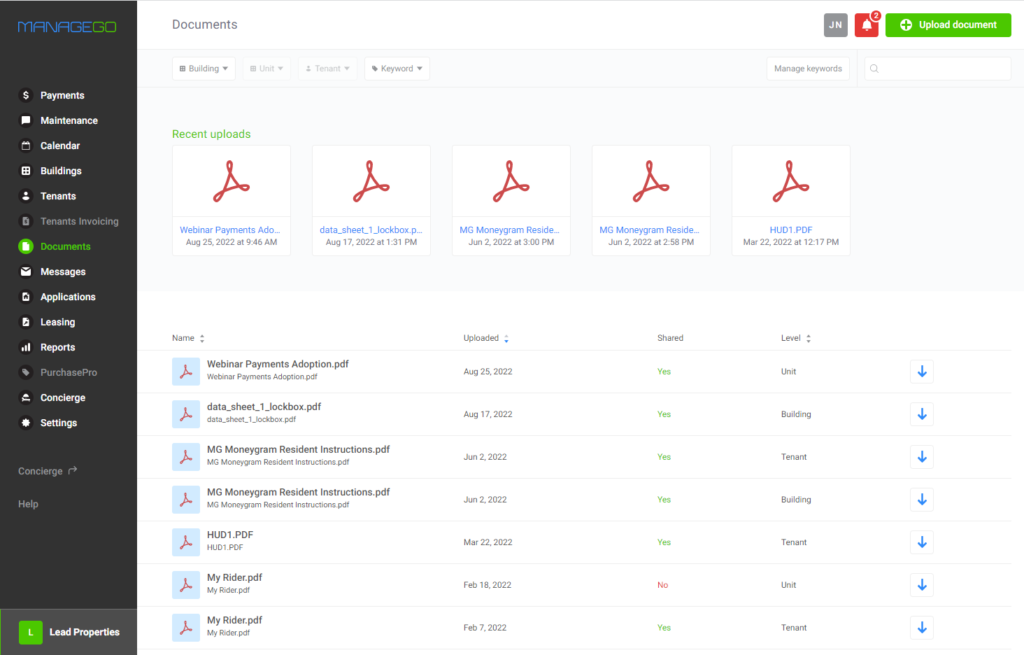This screenshot has height=655, width=1024.
Task: Open the Payments section in sidebar
Action: click(45, 95)
